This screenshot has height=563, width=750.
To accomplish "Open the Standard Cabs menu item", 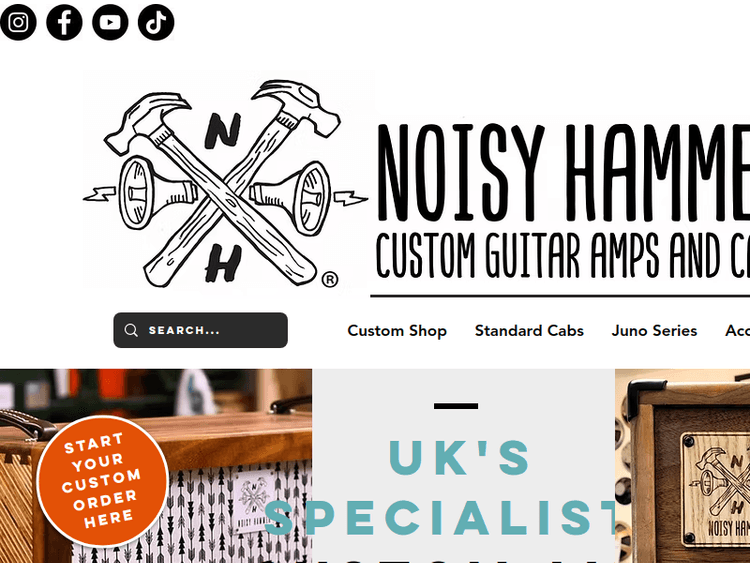I will pyautogui.click(x=529, y=331).
